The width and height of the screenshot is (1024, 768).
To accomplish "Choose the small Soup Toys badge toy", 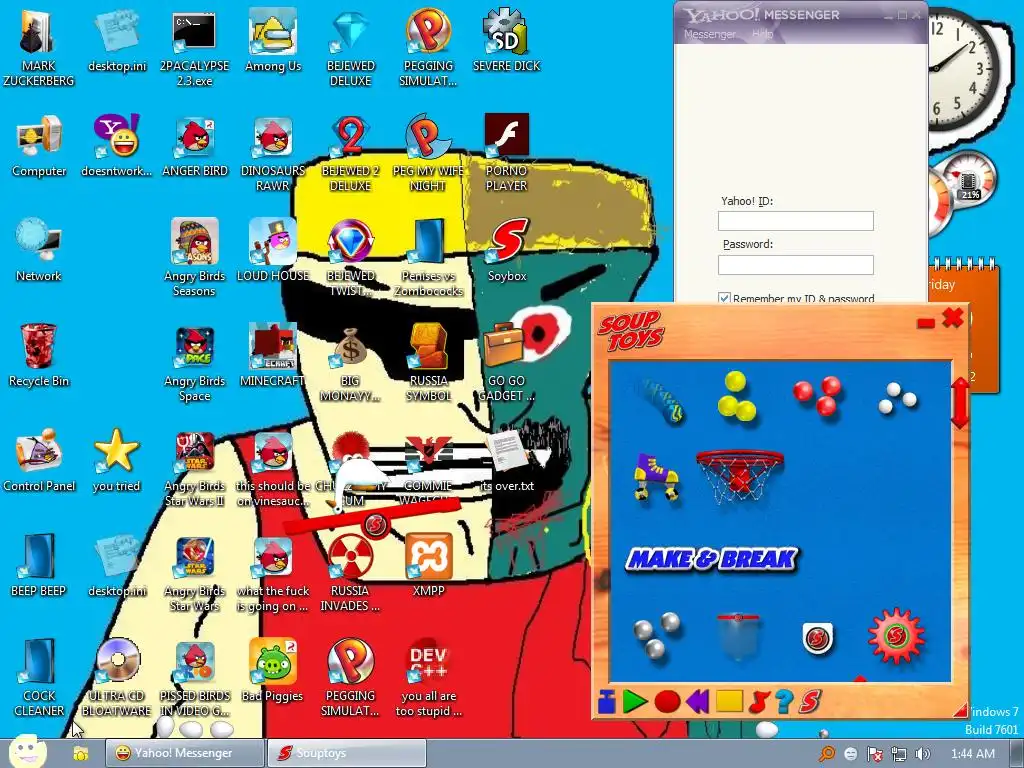I will pyautogui.click(x=817, y=637).
